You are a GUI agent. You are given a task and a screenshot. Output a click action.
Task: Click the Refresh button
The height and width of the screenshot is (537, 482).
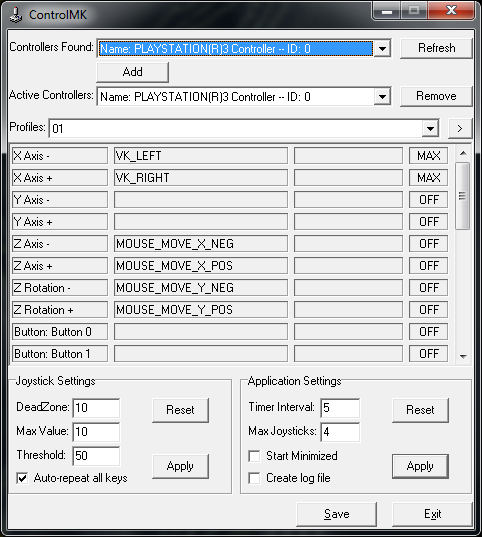point(436,48)
